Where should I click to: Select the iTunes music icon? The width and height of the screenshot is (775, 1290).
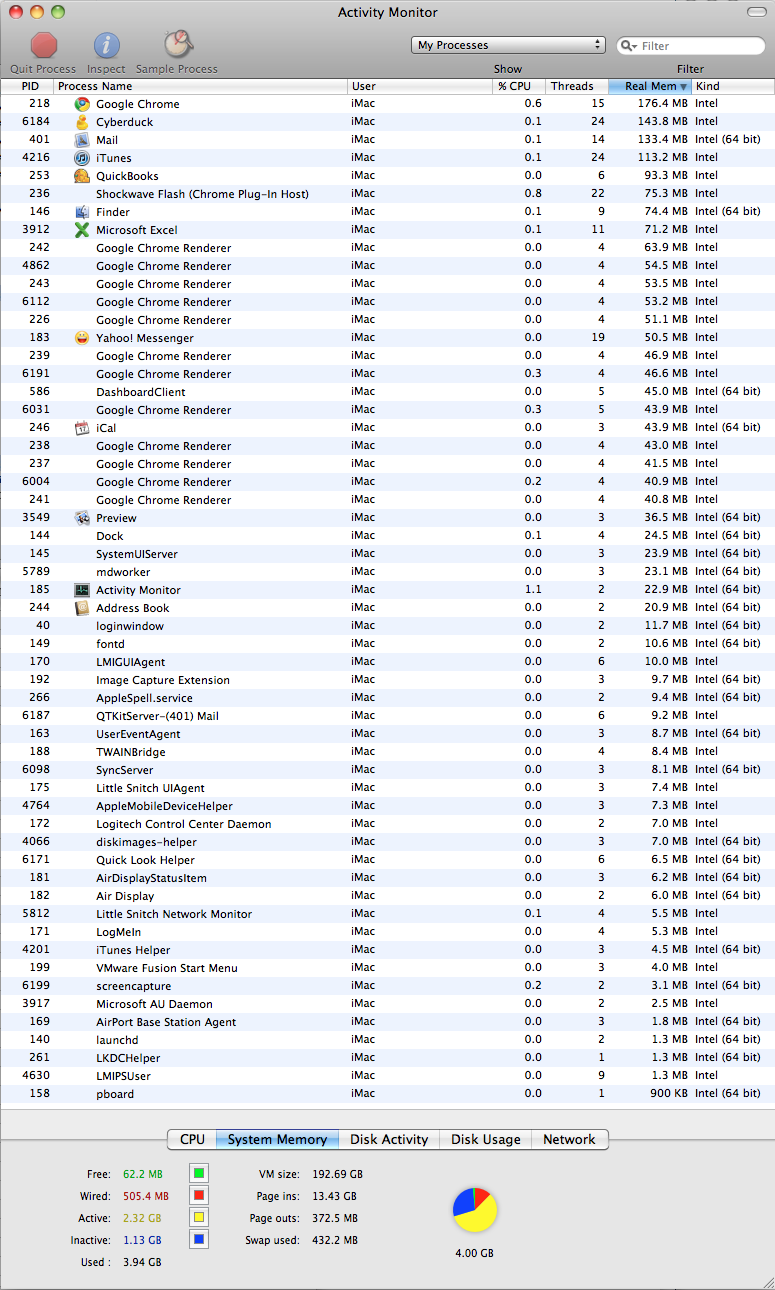tap(82, 158)
